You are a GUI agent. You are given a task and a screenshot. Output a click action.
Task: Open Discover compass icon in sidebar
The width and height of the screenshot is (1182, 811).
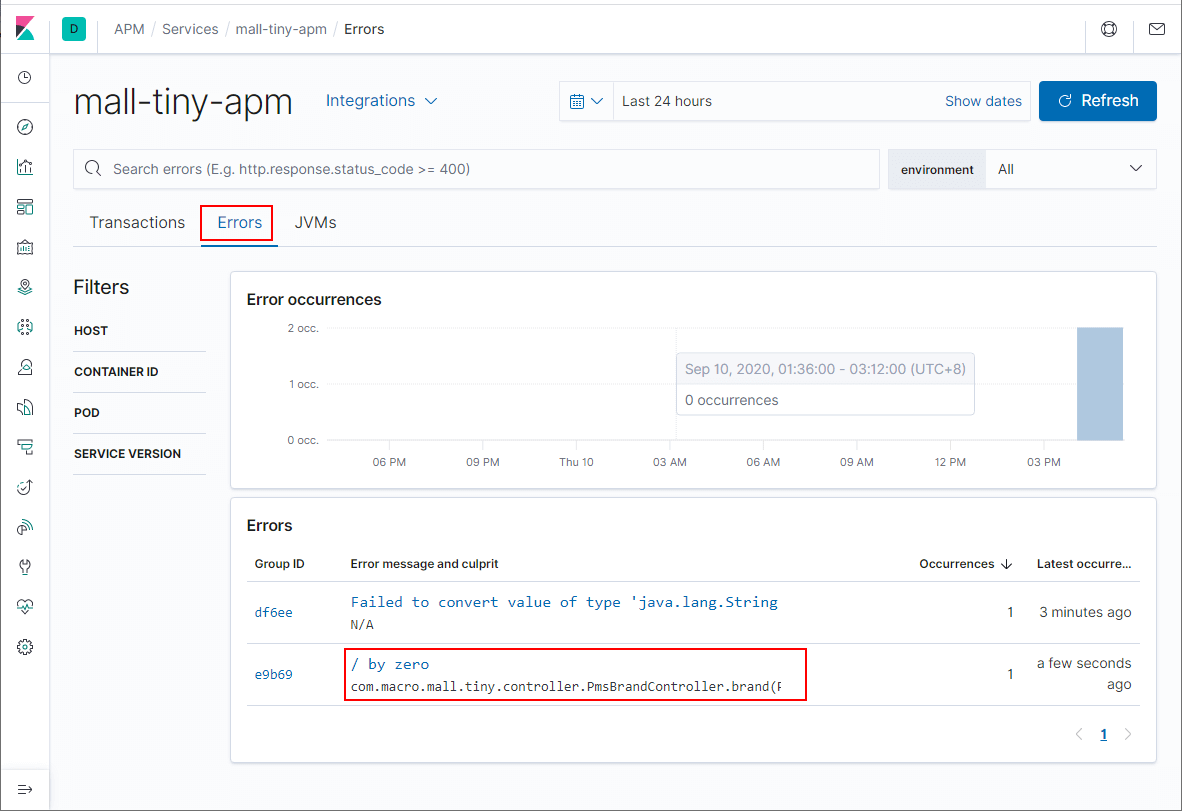[25, 127]
